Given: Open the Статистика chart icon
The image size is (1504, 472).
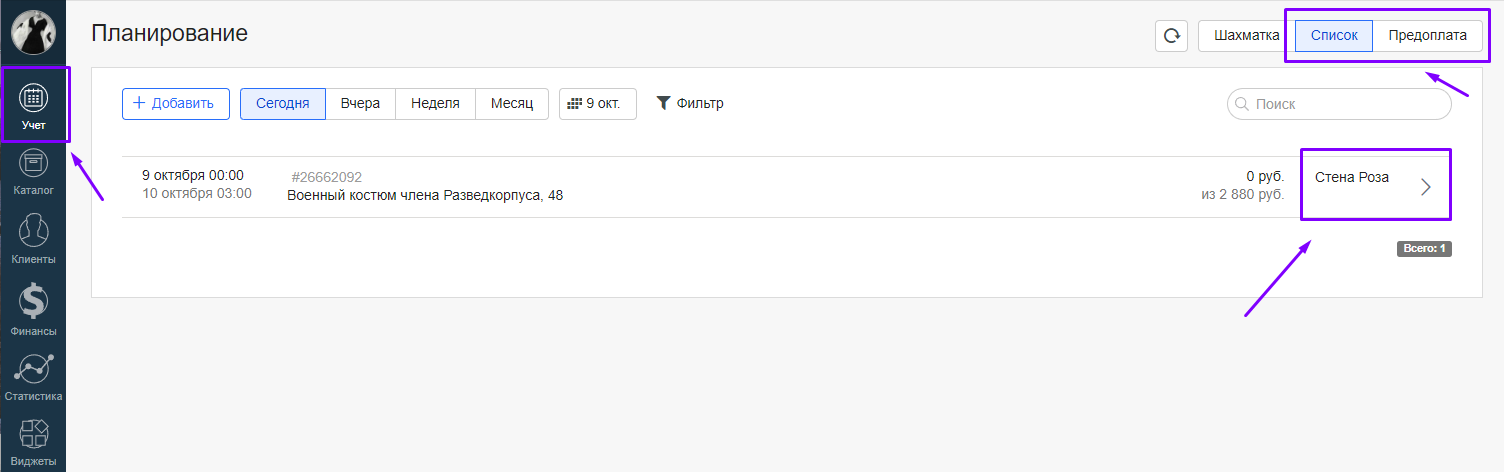Looking at the screenshot, I should [34, 371].
